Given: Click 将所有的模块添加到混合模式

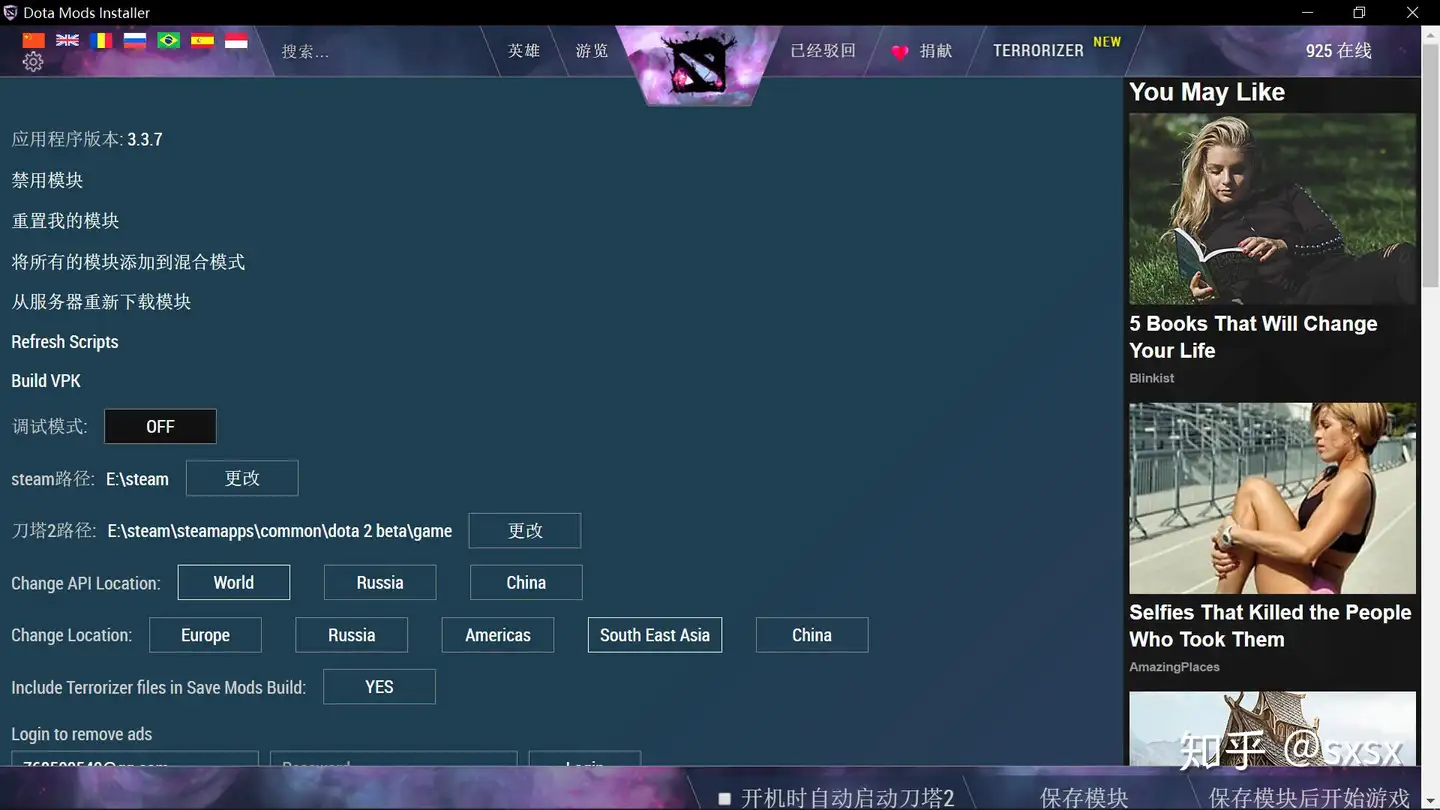Looking at the screenshot, I should pyautogui.click(x=128, y=262).
